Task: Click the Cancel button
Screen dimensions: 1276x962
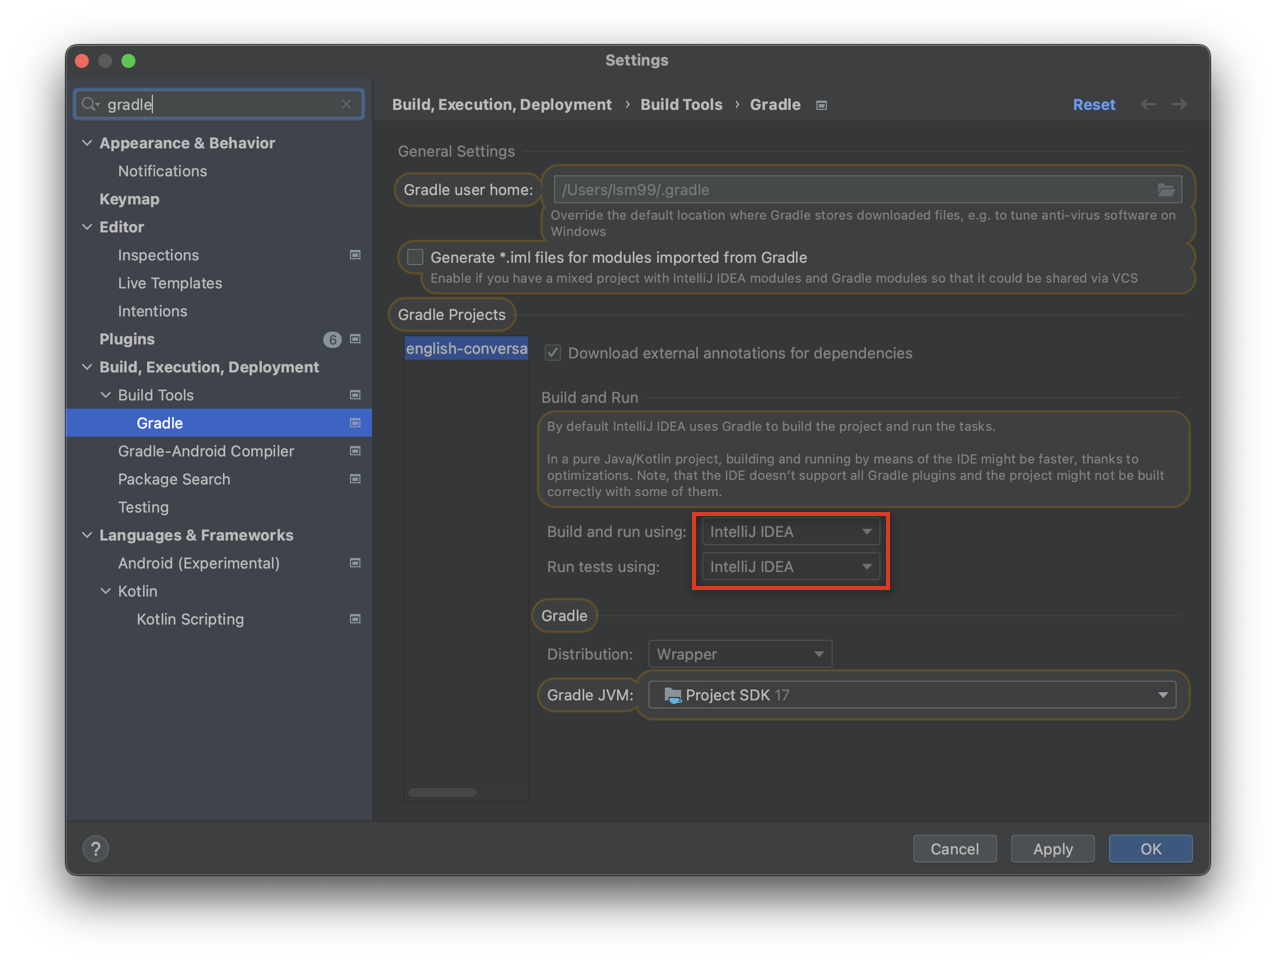Action: tap(955, 849)
